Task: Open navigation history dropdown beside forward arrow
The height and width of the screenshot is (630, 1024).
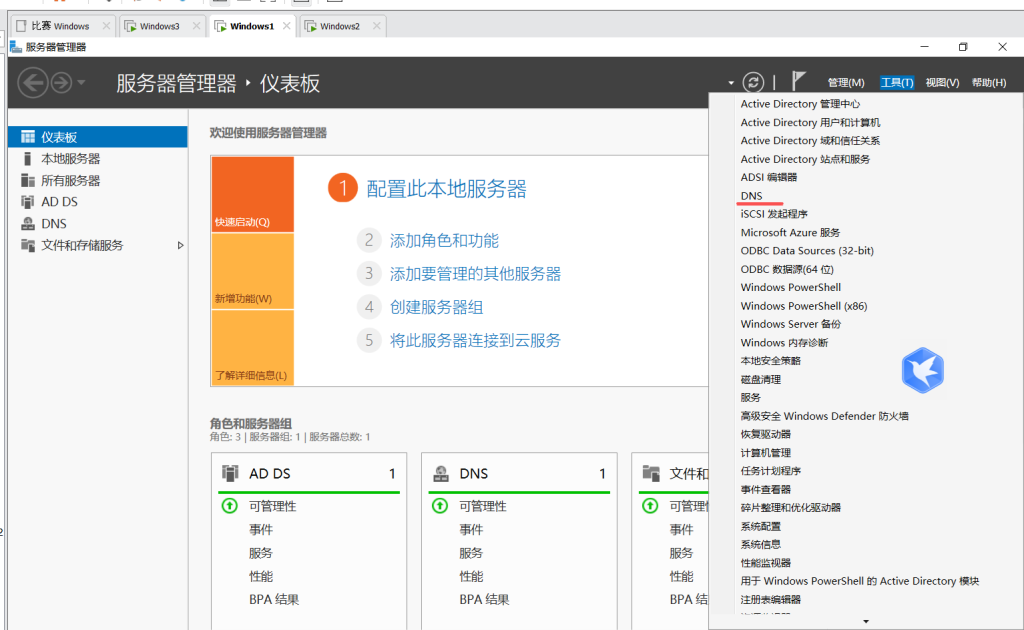Action: click(81, 83)
